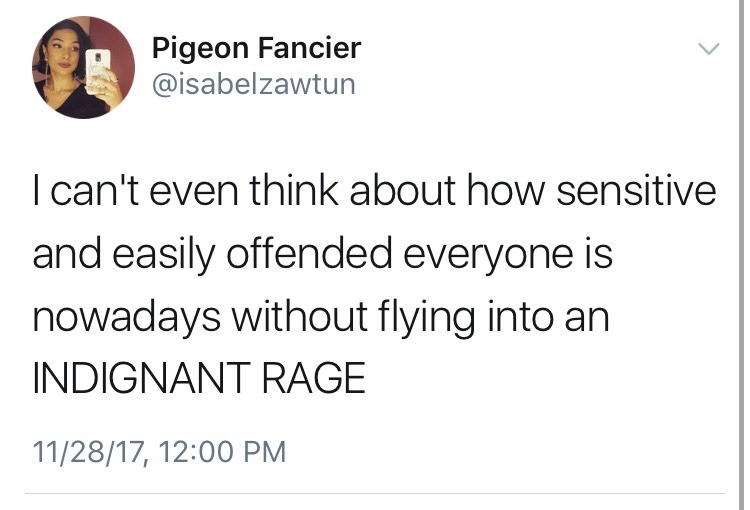Open the Pigeon Fancier display name

click(x=256, y=47)
